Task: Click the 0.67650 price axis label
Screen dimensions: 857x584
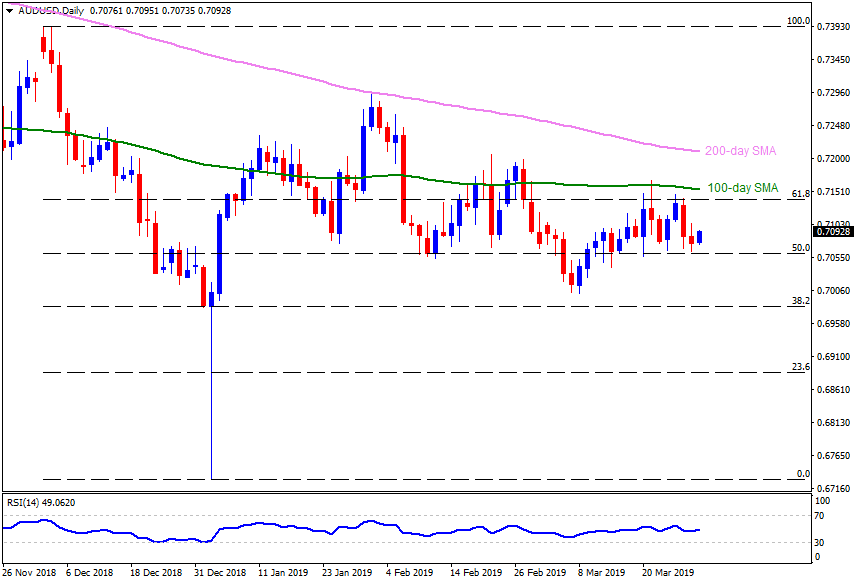Action: [833, 455]
